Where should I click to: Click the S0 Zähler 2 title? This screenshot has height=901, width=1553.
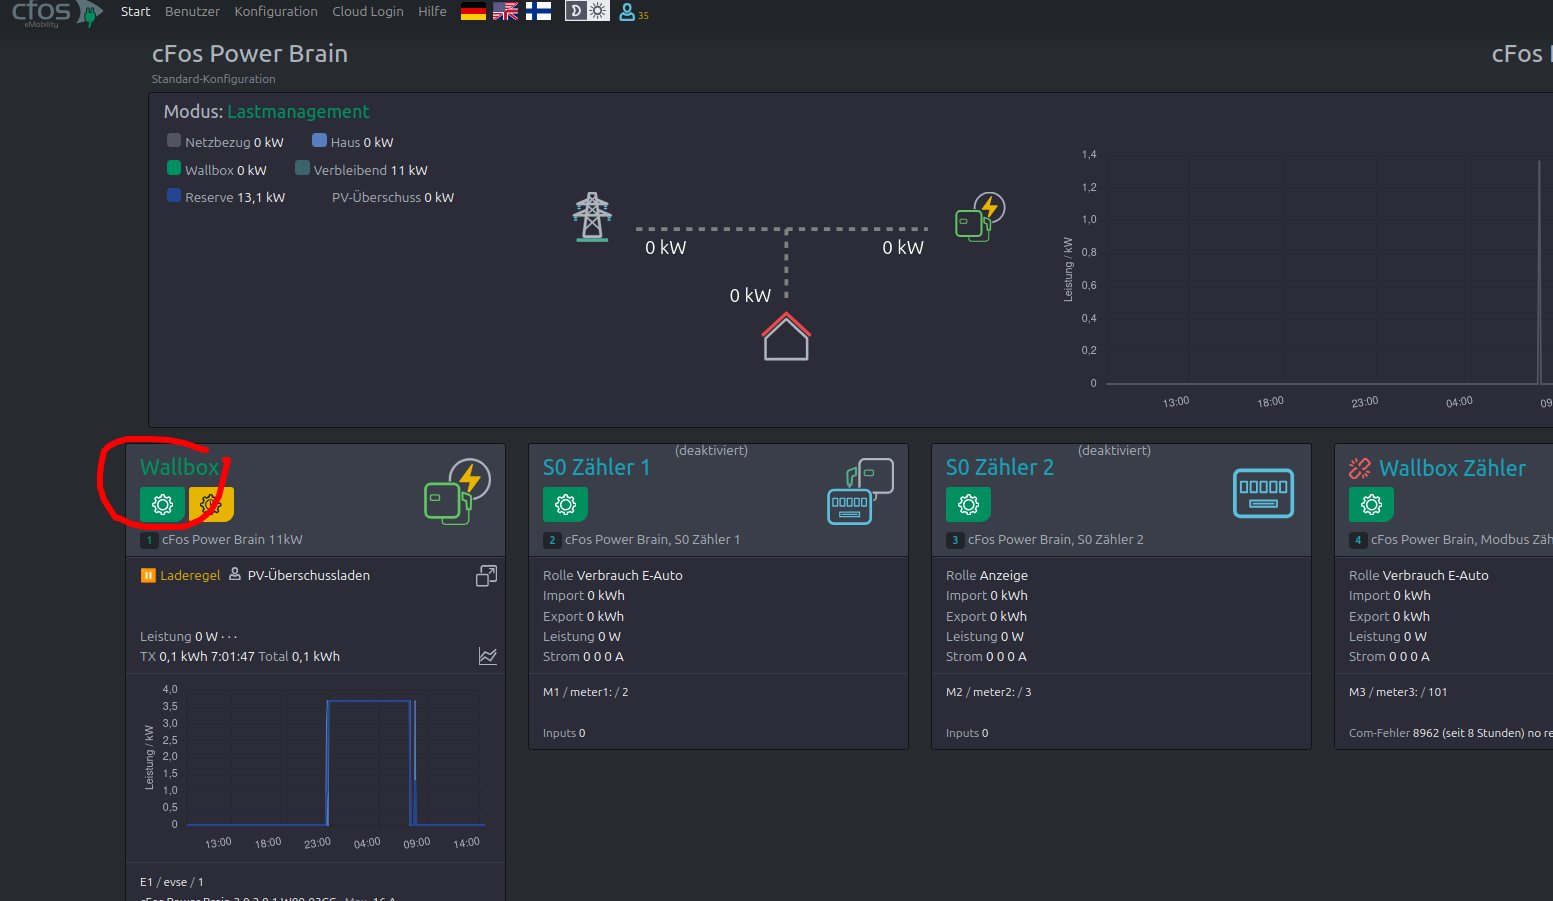click(1000, 467)
